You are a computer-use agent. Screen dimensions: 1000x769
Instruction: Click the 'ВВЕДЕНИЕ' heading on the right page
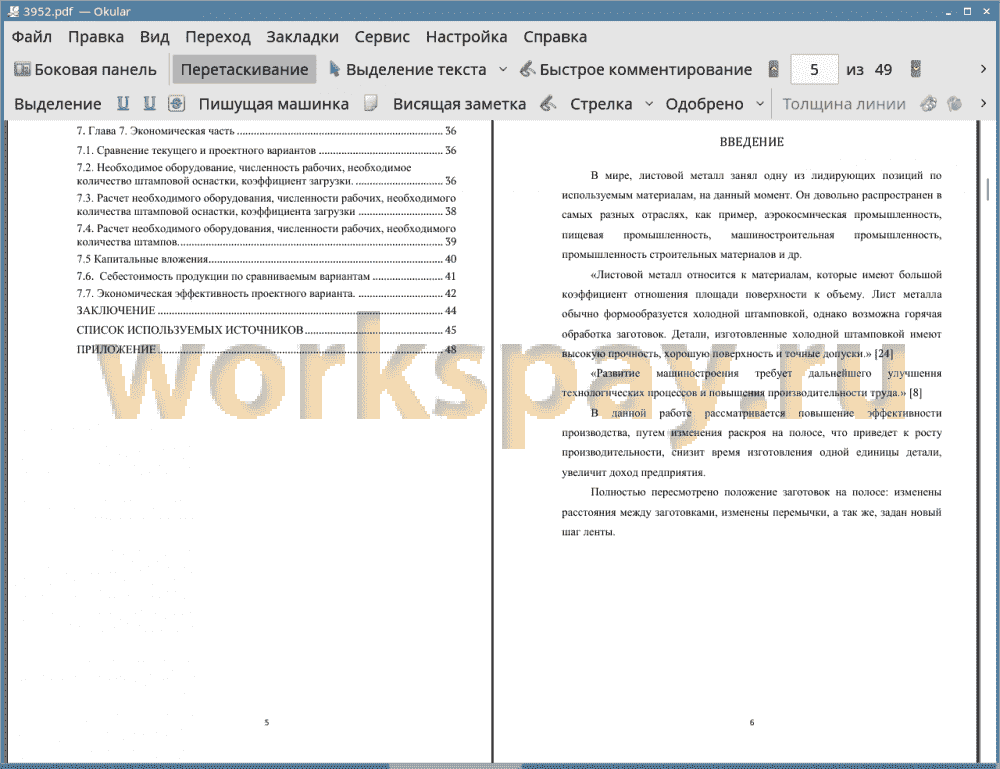pos(751,142)
